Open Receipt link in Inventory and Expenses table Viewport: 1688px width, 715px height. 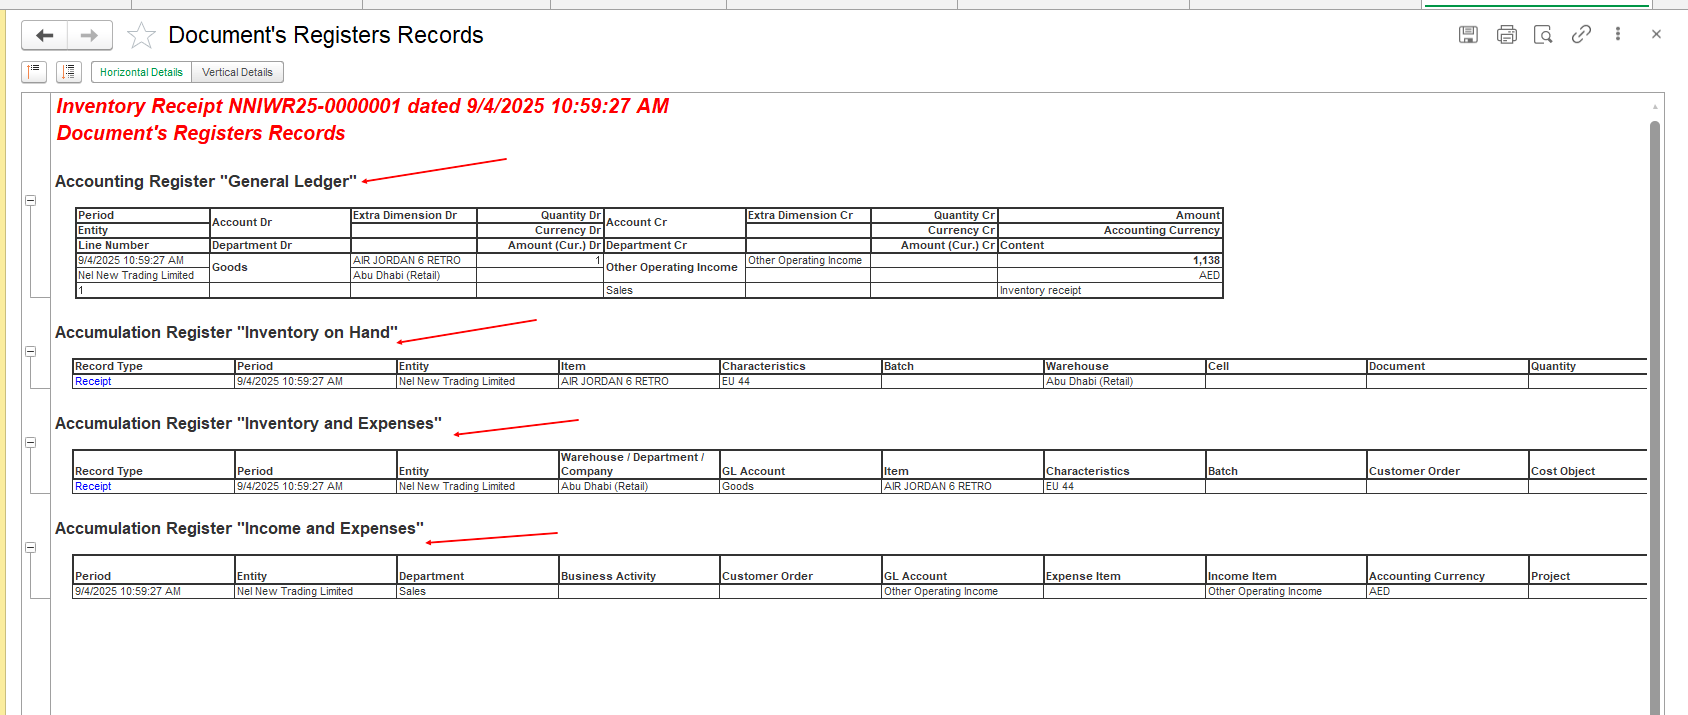pyautogui.click(x=93, y=487)
